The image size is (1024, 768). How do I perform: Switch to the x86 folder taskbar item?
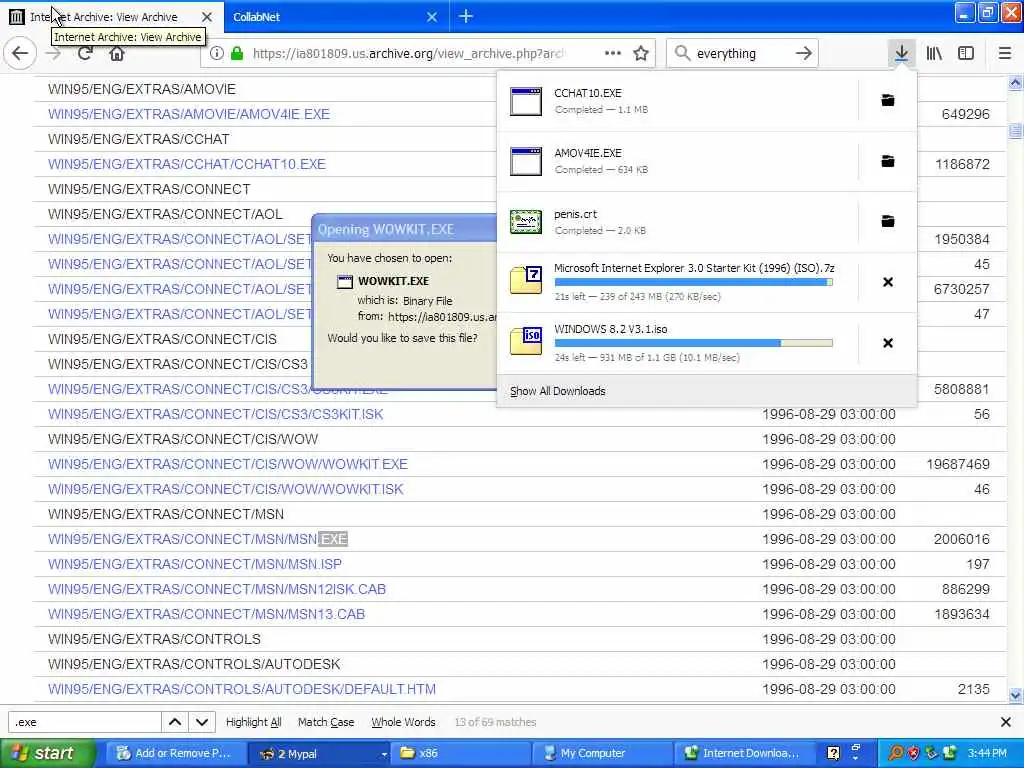tap(462, 753)
